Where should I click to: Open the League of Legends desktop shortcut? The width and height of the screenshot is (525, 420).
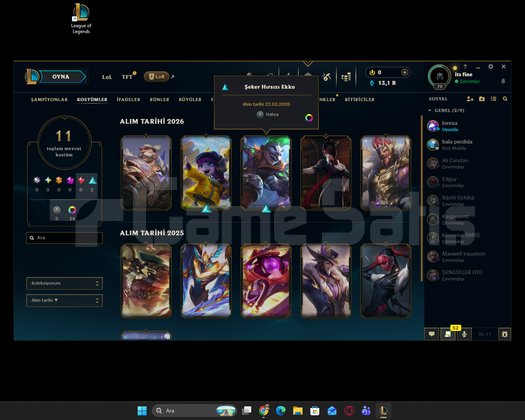81,18
